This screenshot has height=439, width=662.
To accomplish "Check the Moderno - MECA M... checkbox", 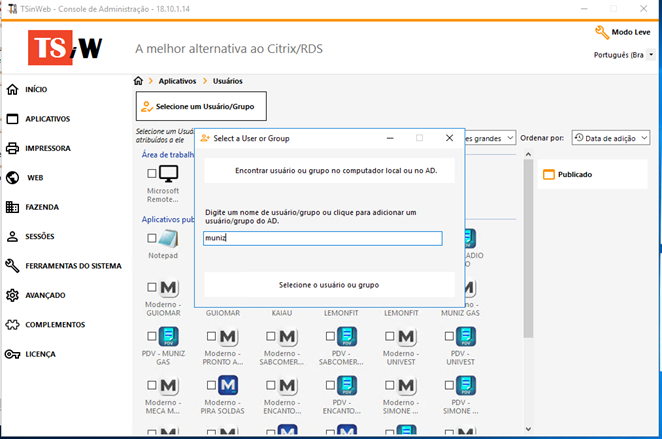I will click(x=152, y=385).
